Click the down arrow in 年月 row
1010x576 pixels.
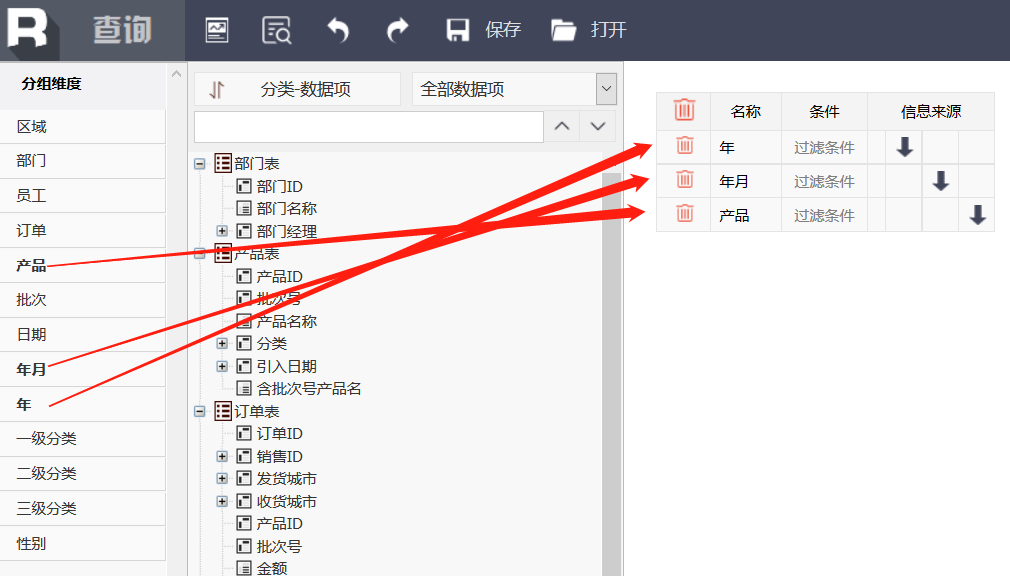coord(940,180)
